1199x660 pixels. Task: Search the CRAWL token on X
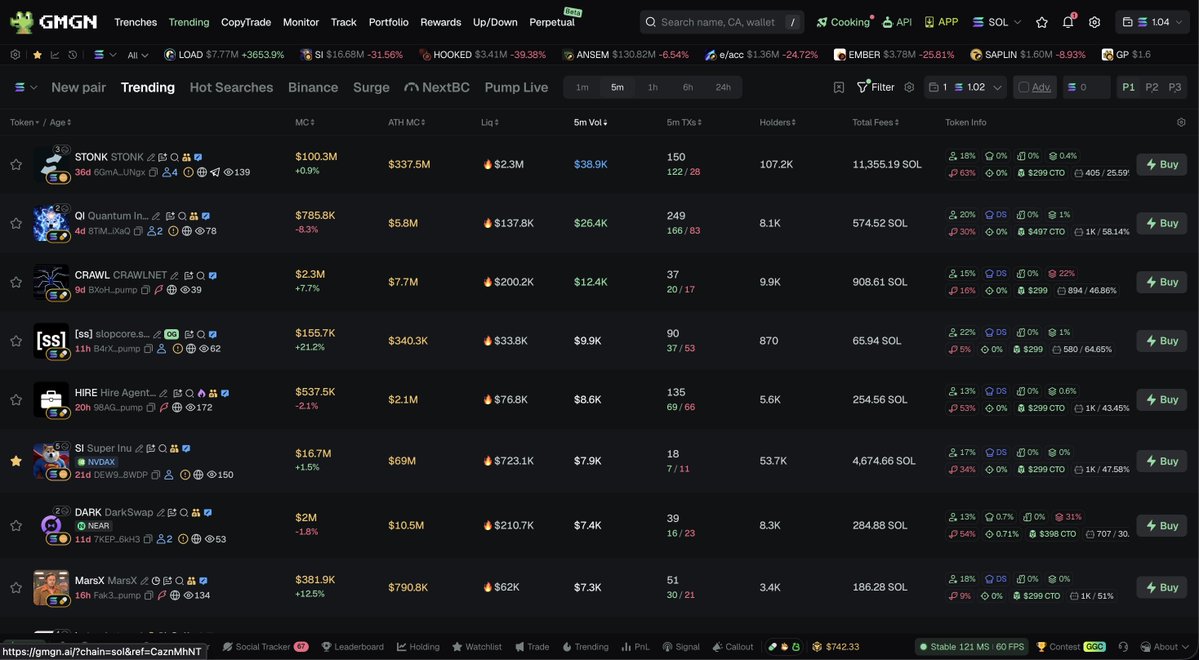click(x=200, y=275)
